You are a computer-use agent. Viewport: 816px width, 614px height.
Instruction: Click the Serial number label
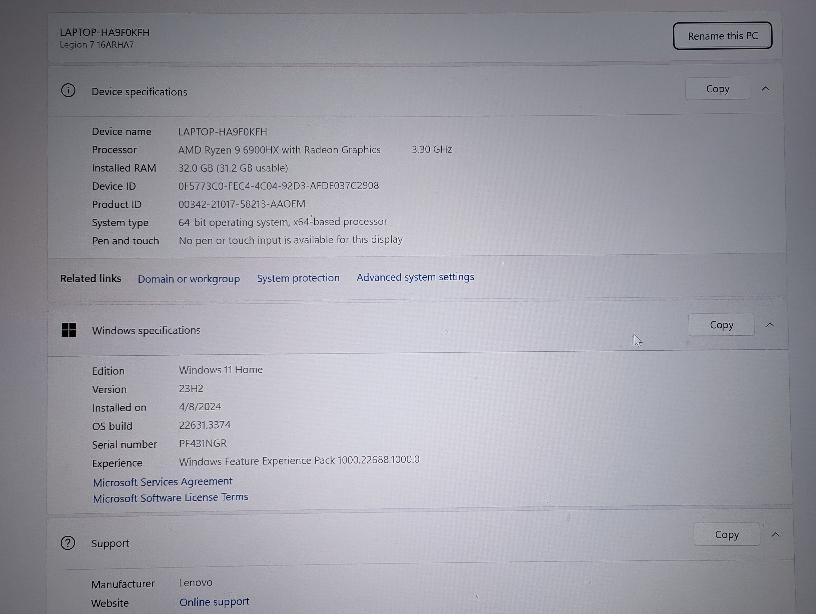click(124, 444)
